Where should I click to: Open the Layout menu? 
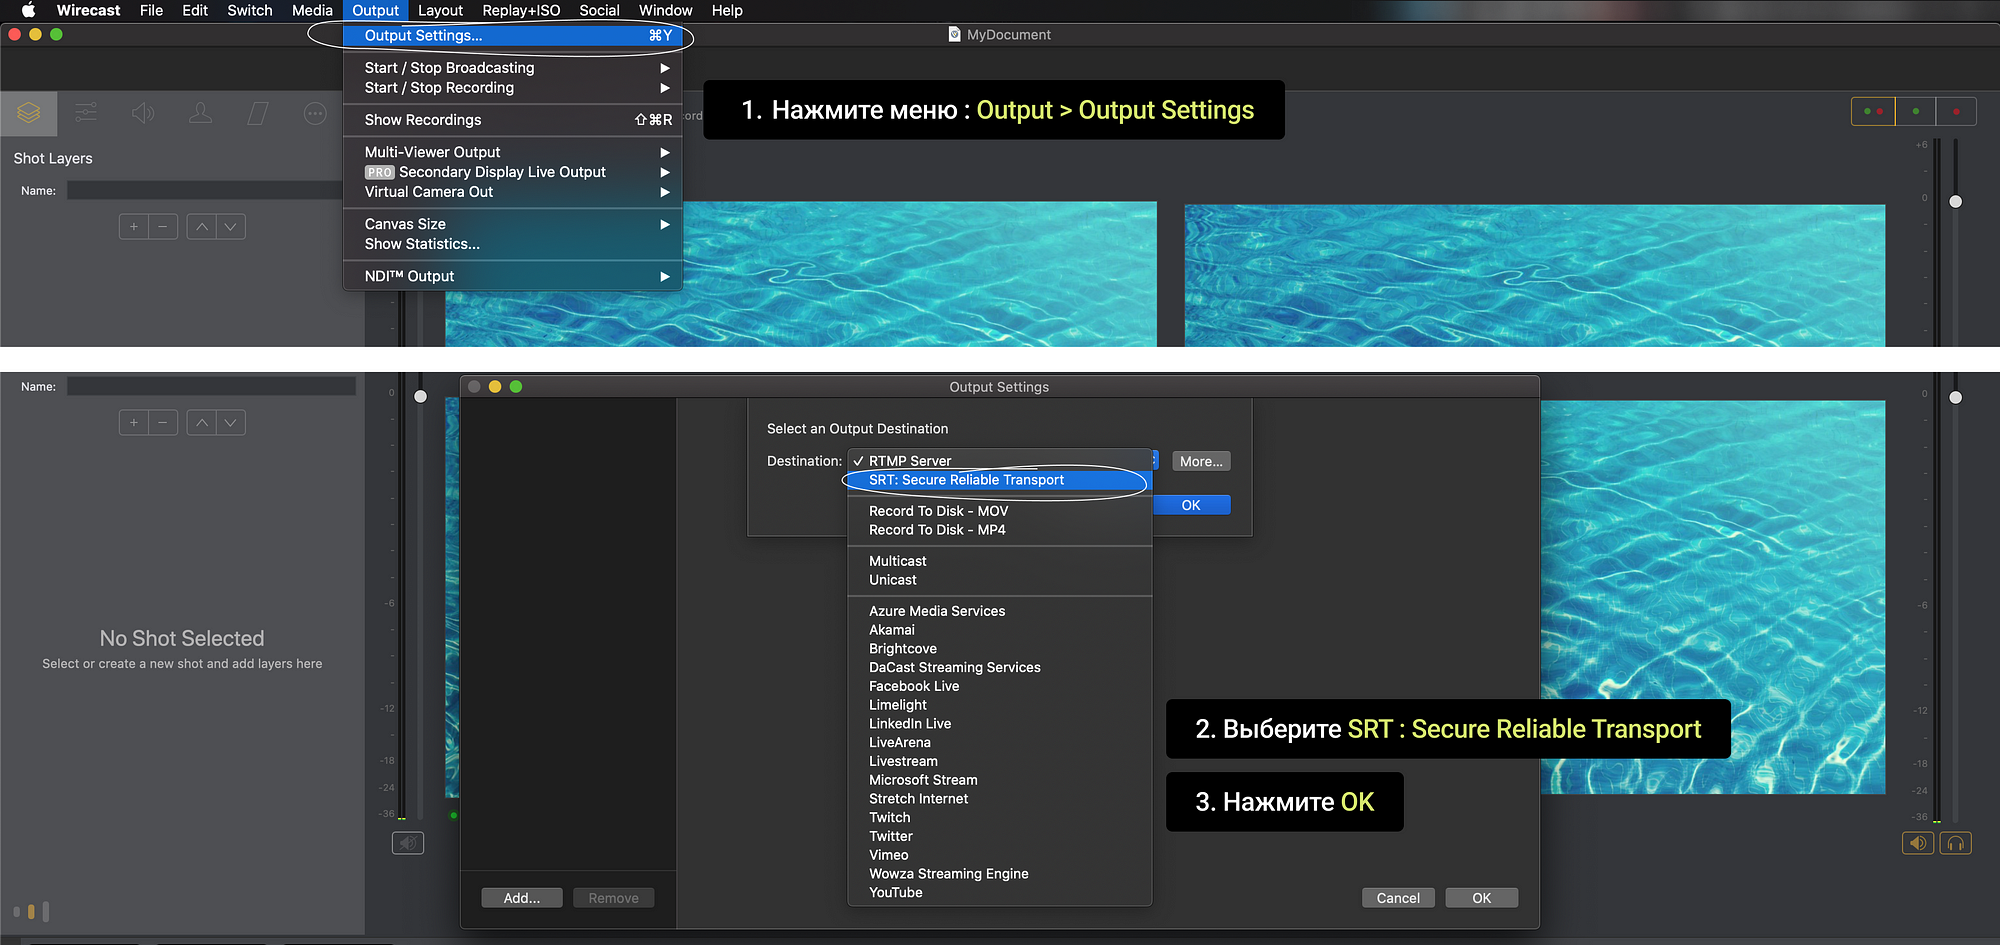[440, 10]
